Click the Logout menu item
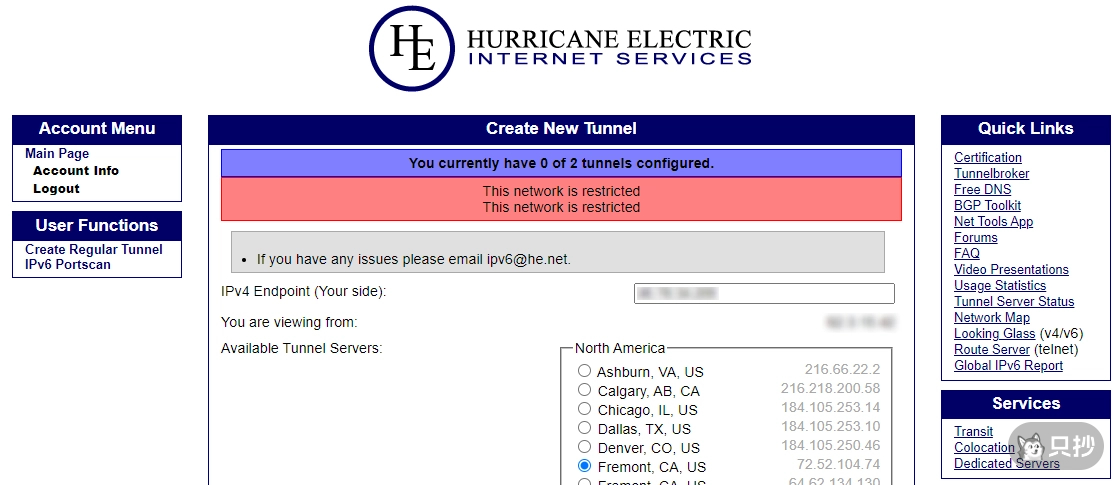 [x=56, y=189]
